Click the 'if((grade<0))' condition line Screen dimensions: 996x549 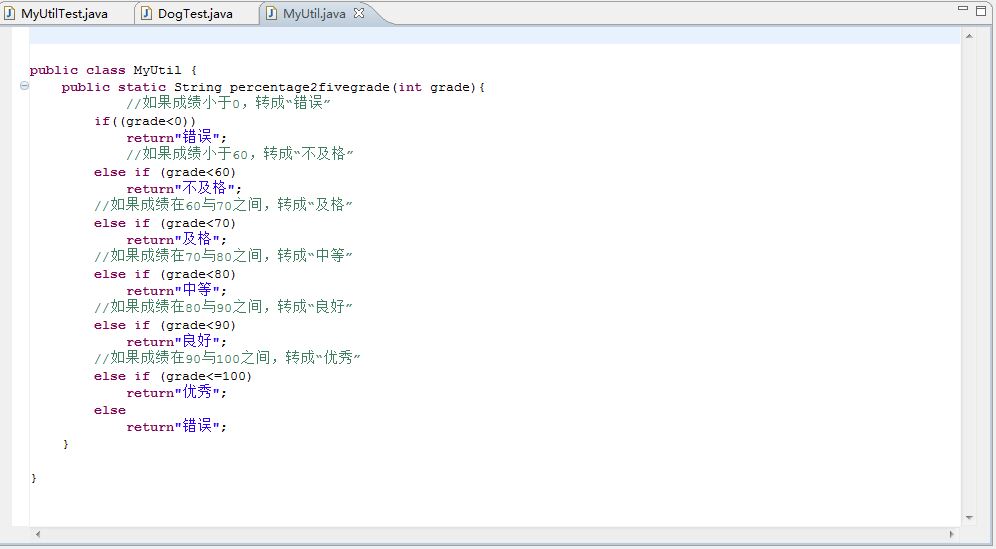coord(145,121)
